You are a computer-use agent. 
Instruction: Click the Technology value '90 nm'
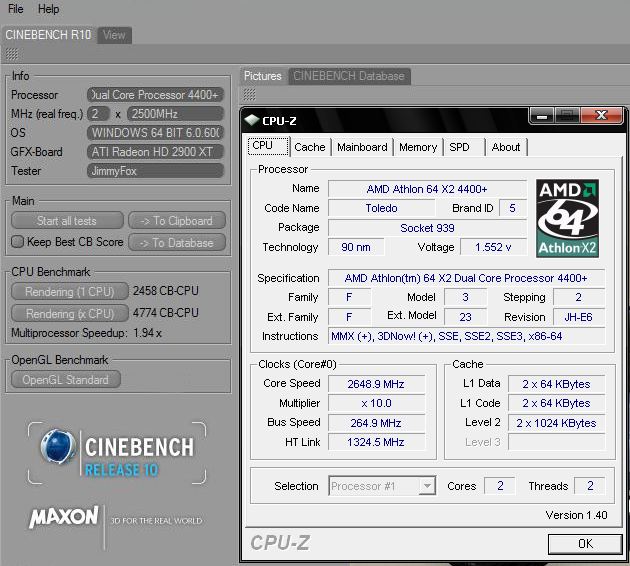[x=356, y=247]
